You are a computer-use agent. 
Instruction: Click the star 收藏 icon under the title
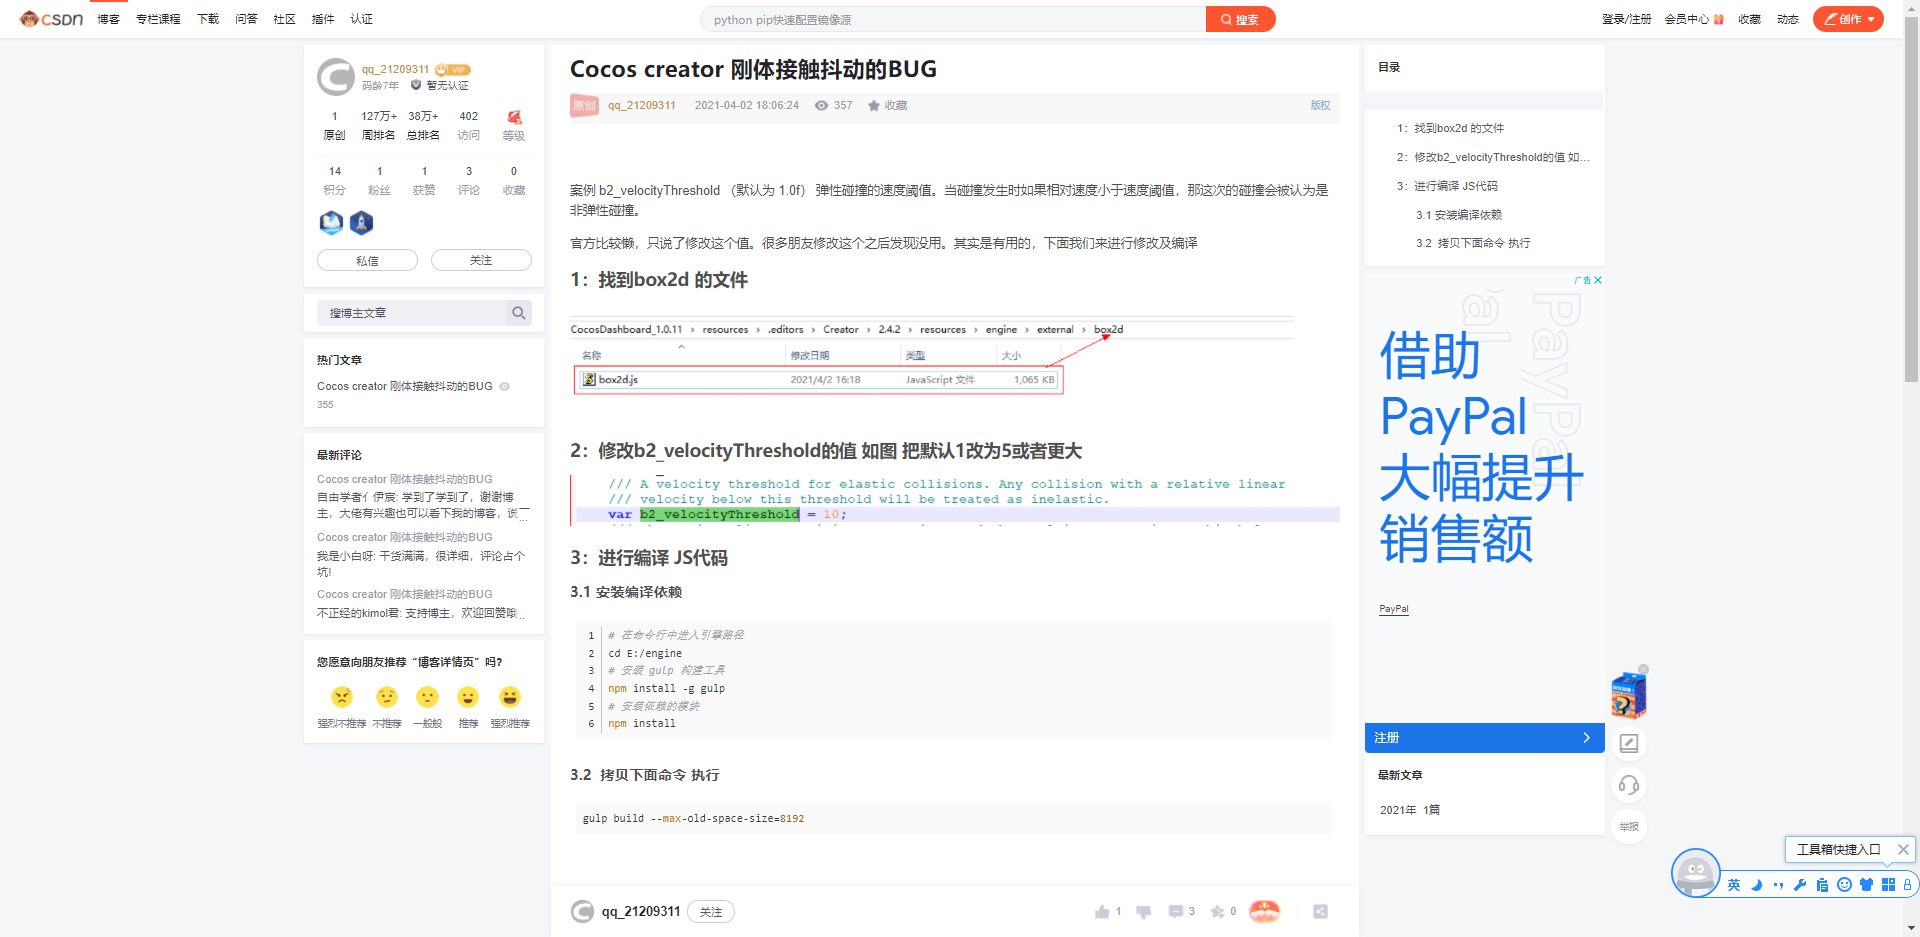[x=874, y=105]
